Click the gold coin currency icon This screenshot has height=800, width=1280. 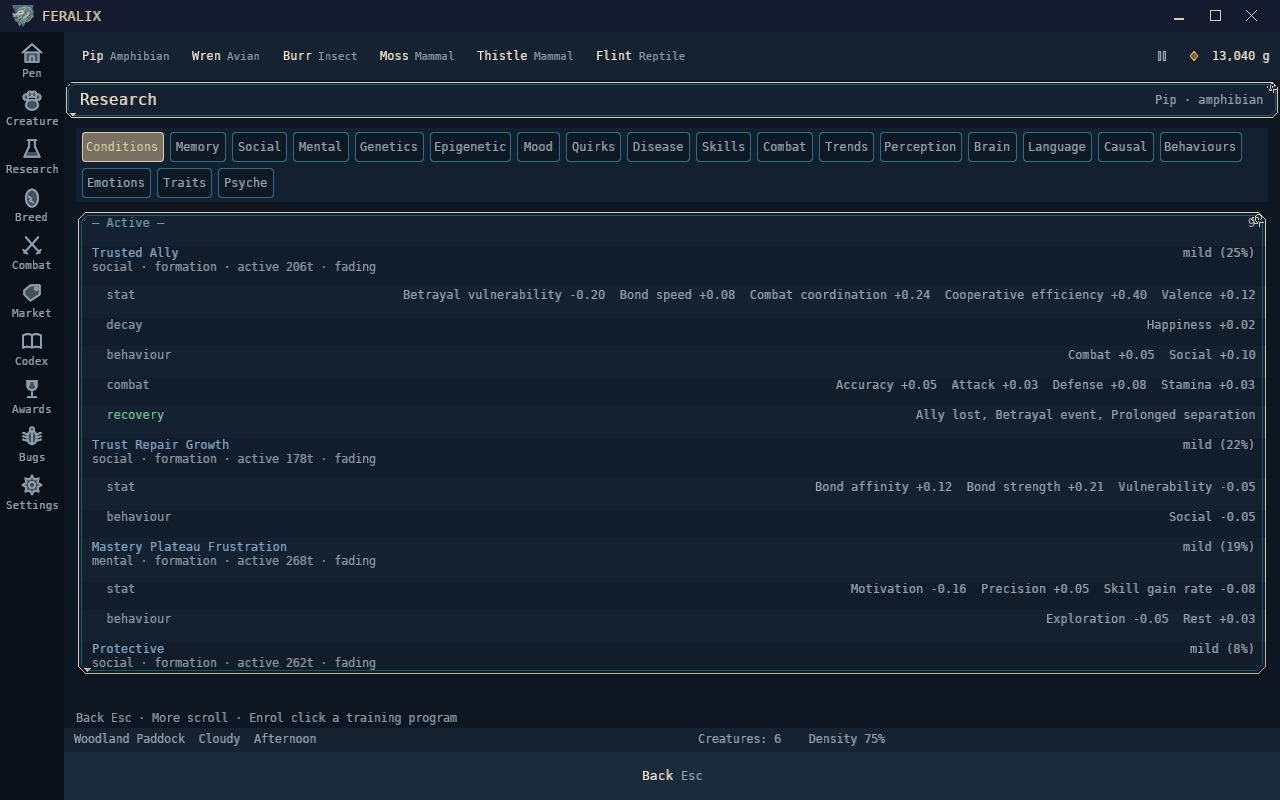pos(1194,56)
